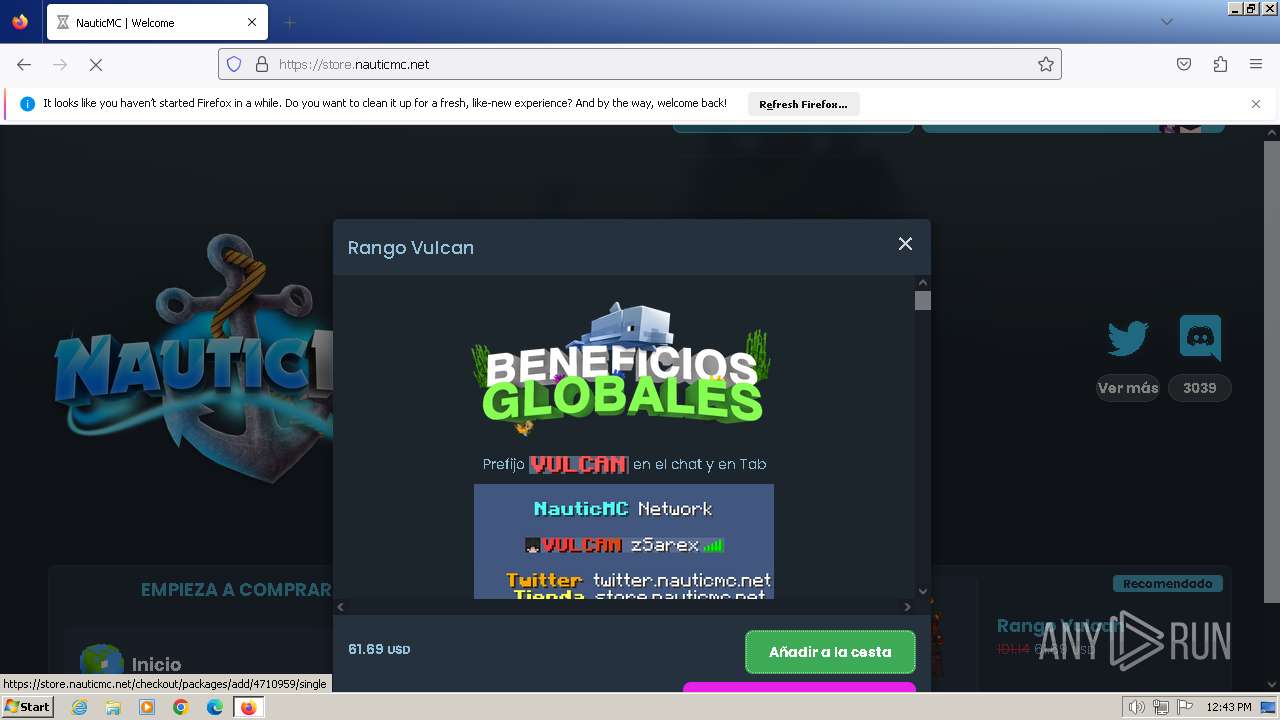
Task: Click the system tray volume icon
Action: (x=1136, y=707)
